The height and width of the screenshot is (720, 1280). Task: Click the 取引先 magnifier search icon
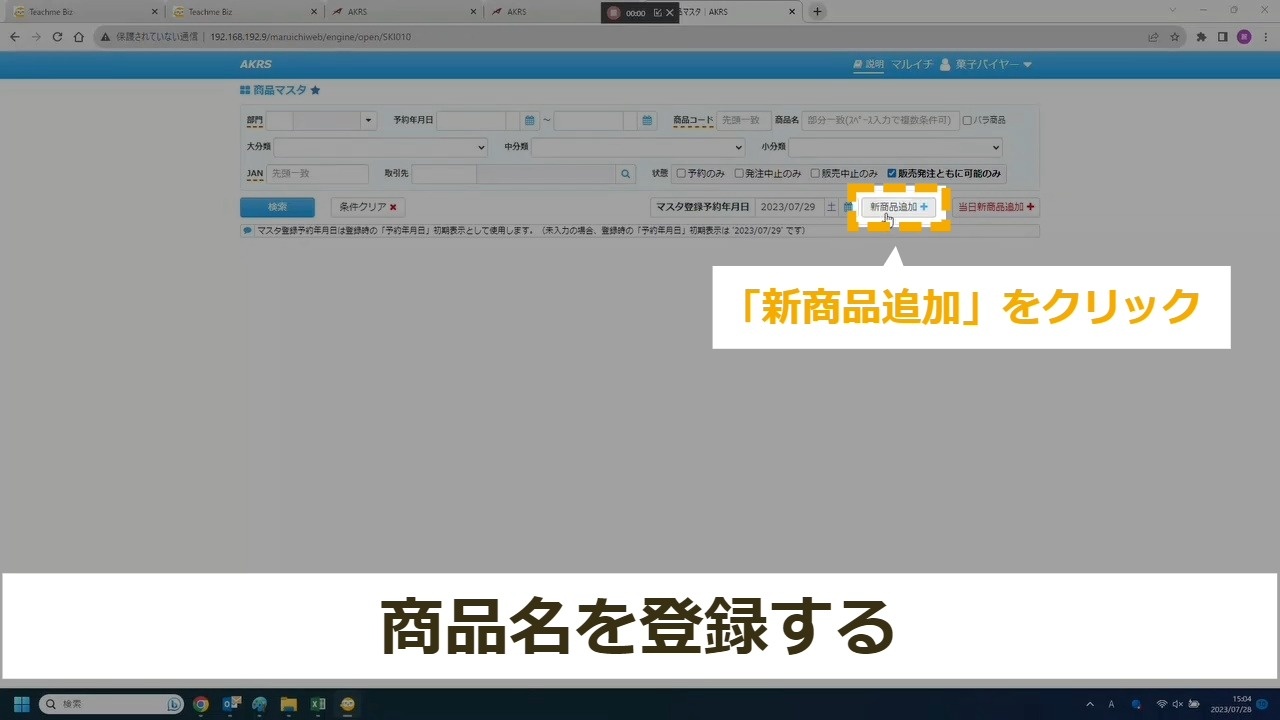tap(626, 173)
